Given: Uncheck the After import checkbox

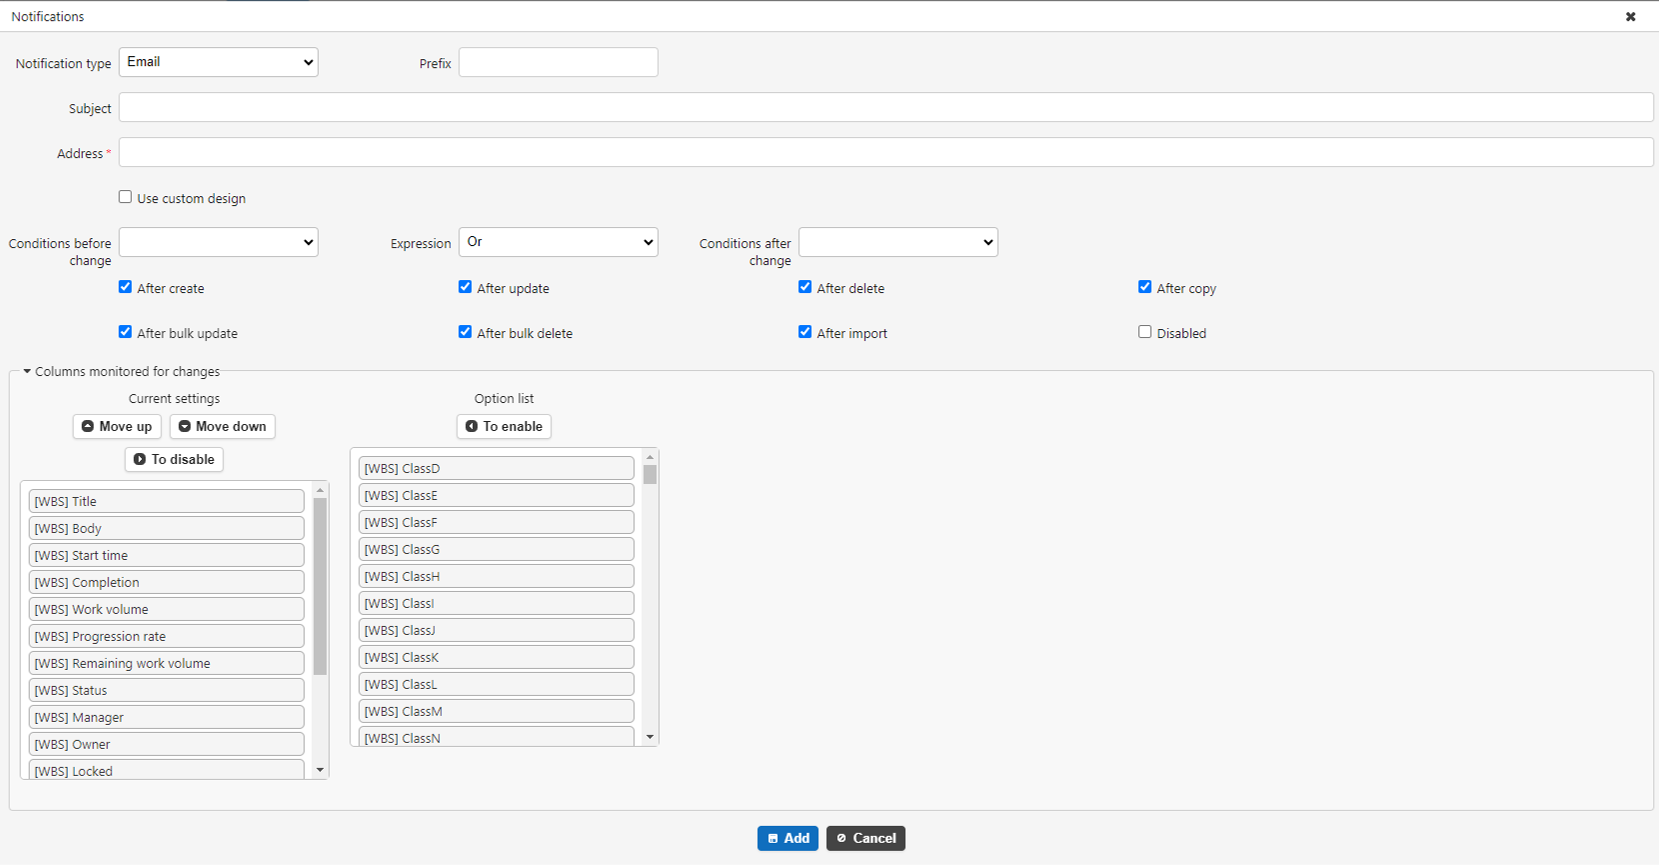Looking at the screenshot, I should [x=805, y=332].
